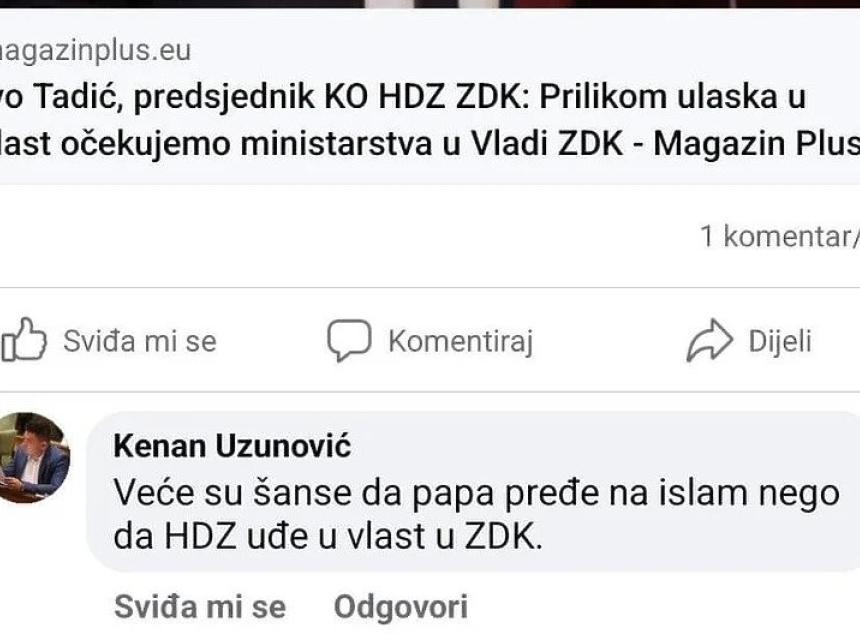Click the share arrow icon

coord(709,341)
